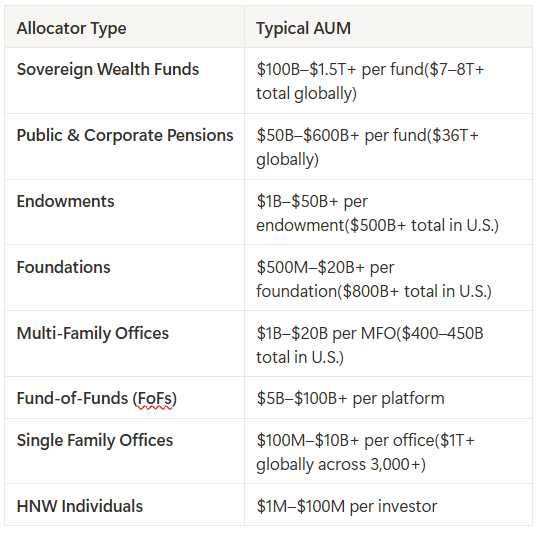Image resolution: width=536 pixels, height=533 pixels.
Task: Click the Foundations row label
Action: click(64, 267)
